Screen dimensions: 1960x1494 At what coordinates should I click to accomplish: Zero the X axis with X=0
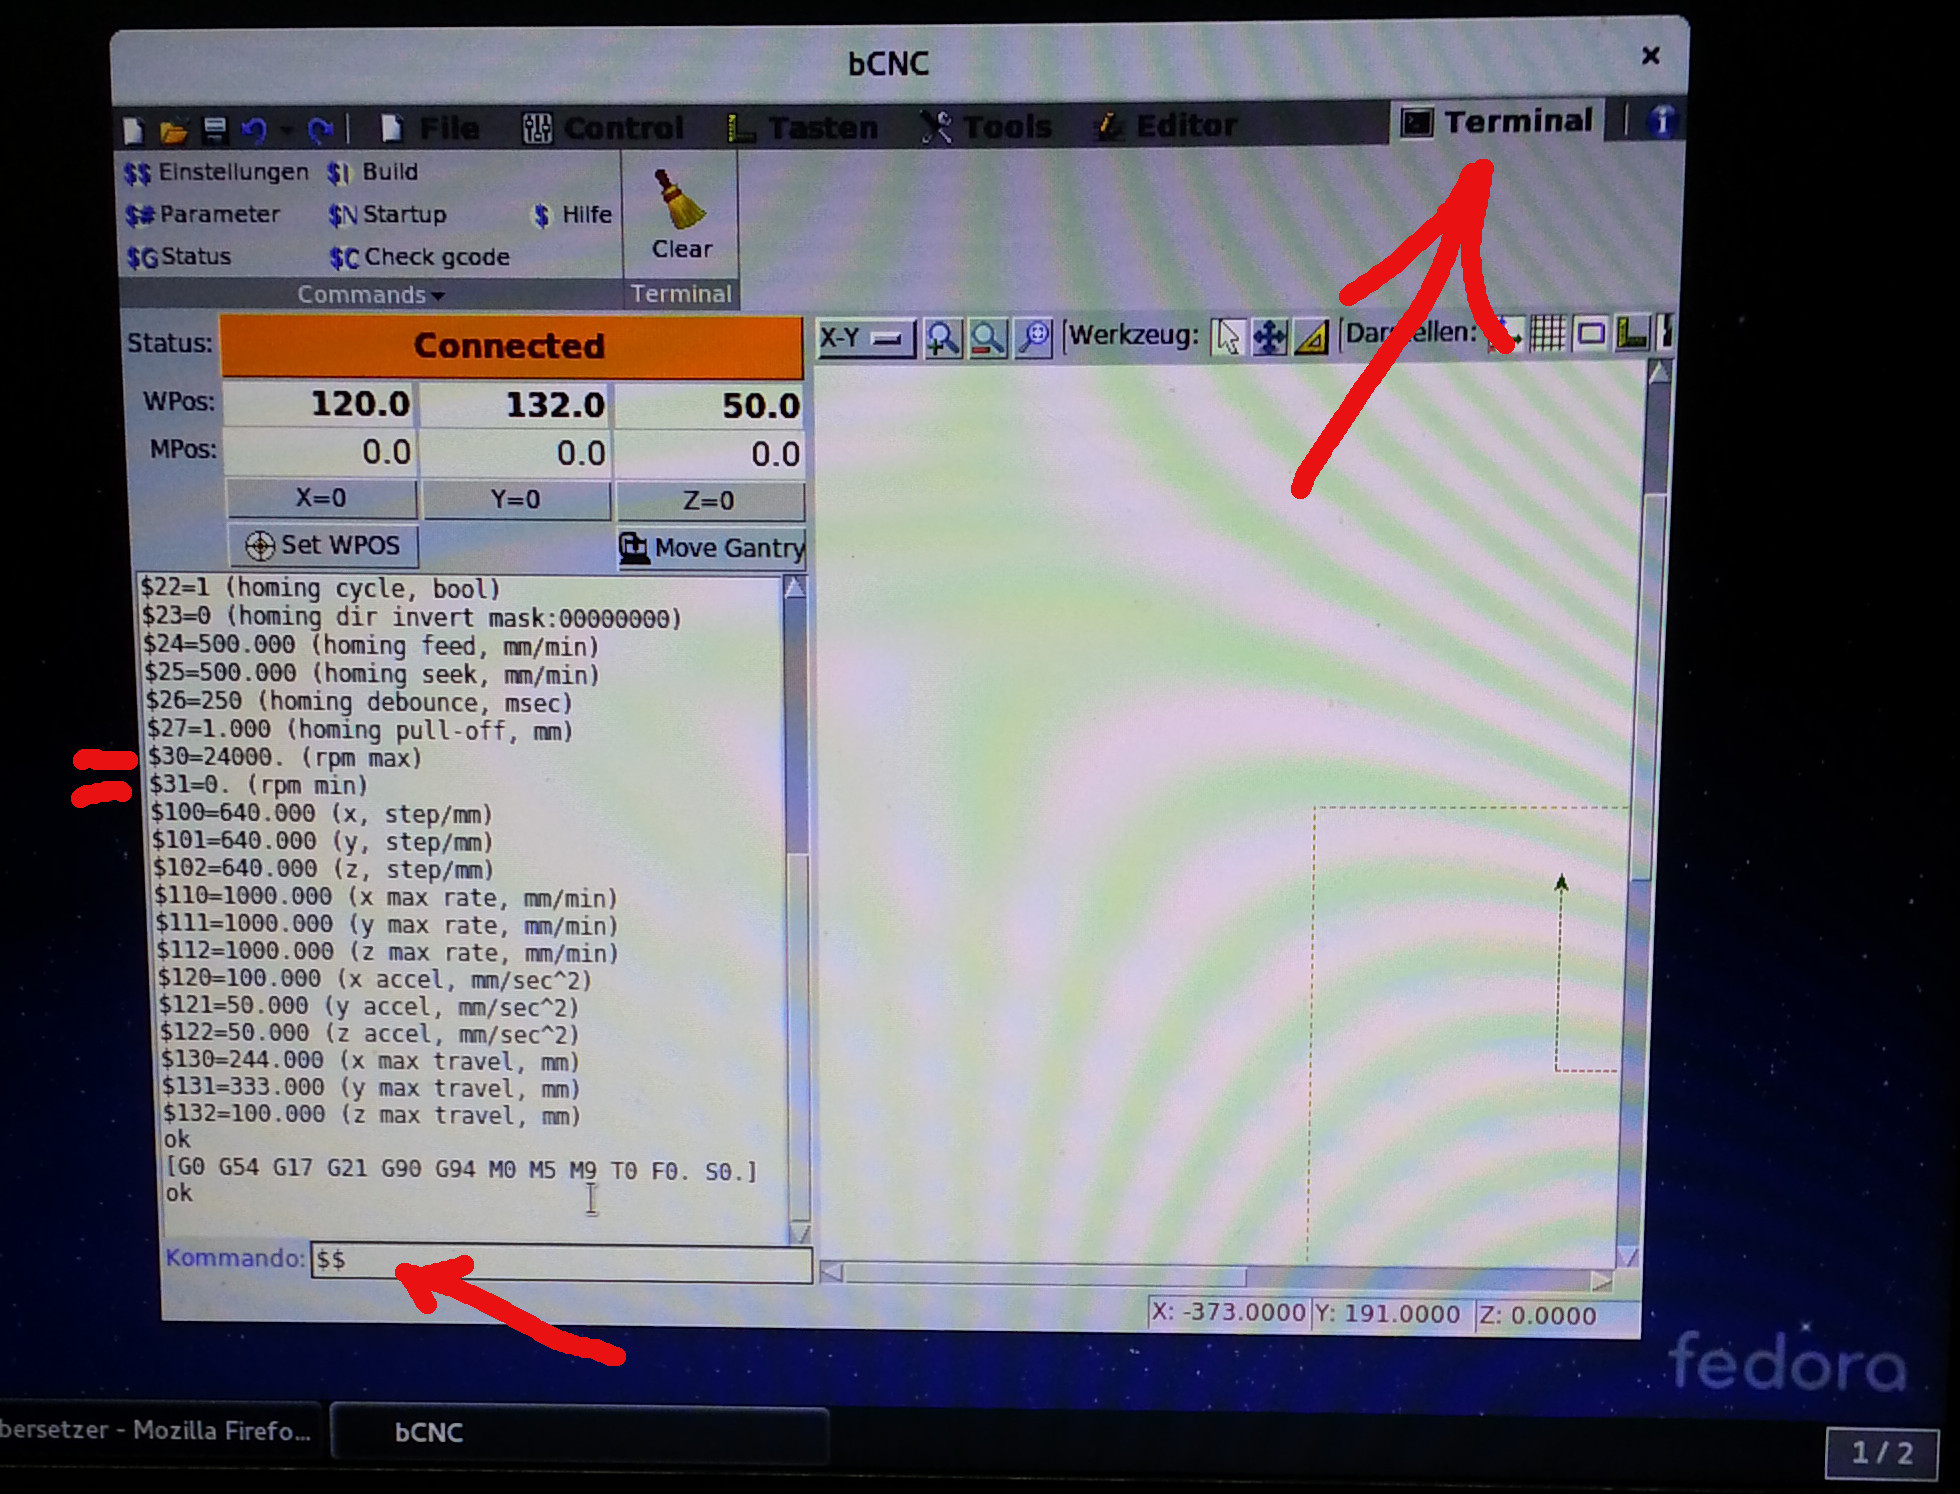coord(321,498)
